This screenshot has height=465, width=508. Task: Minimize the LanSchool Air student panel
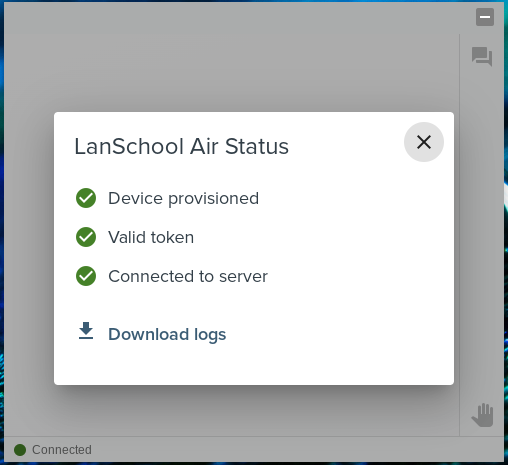tap(485, 17)
